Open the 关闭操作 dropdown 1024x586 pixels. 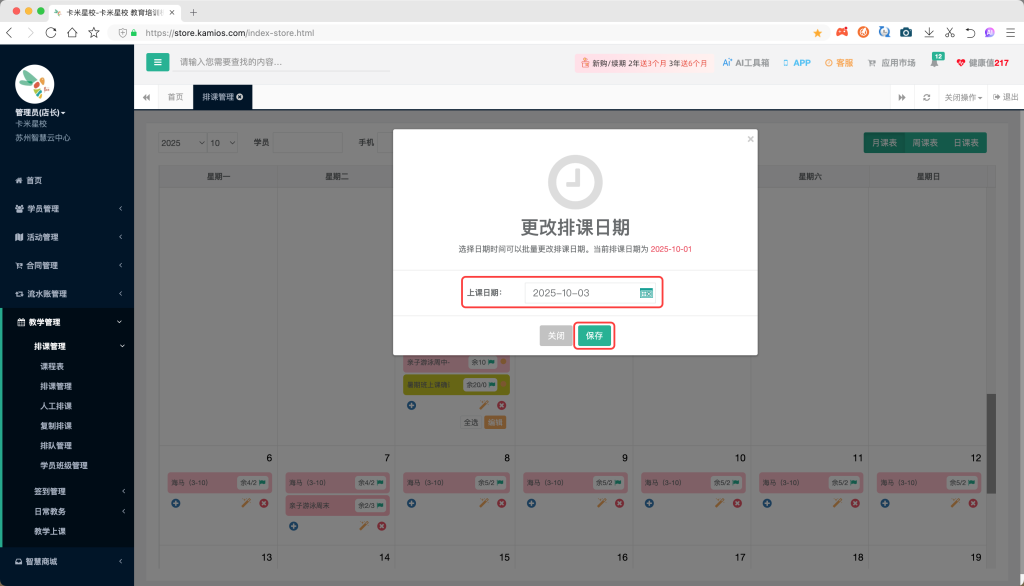coord(963,97)
